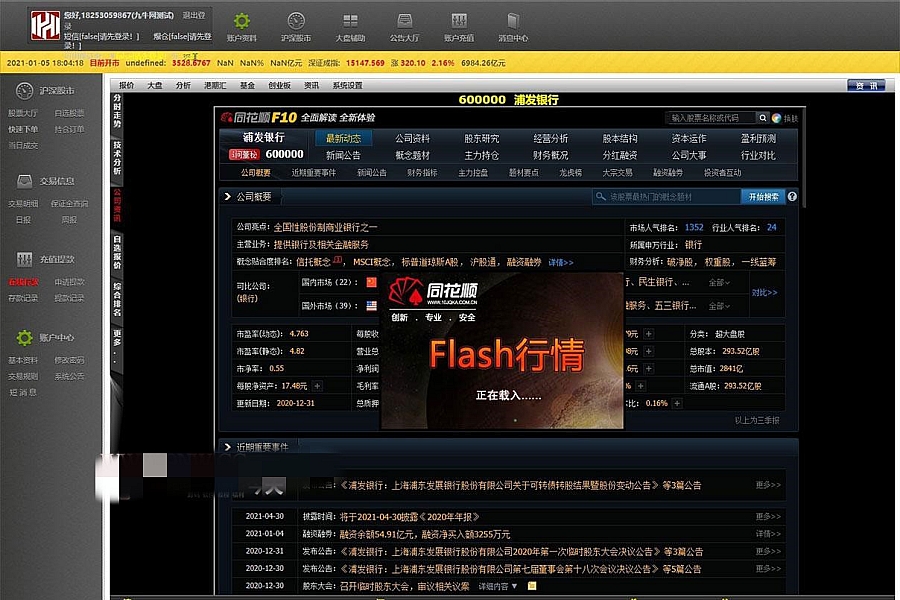The width and height of the screenshot is (900, 600).
Task: Open the 港期汇 menu
Action: tap(215, 86)
